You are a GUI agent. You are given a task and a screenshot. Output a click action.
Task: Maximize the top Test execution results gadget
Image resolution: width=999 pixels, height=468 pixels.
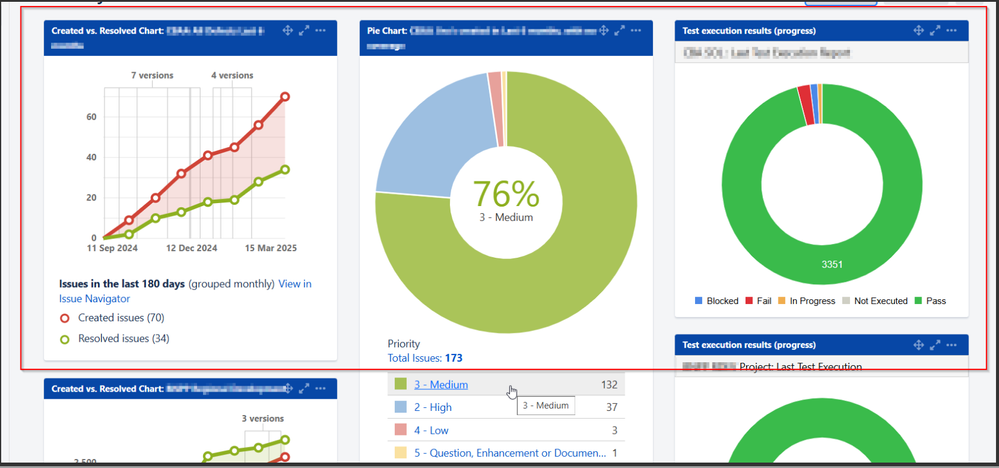click(x=935, y=31)
